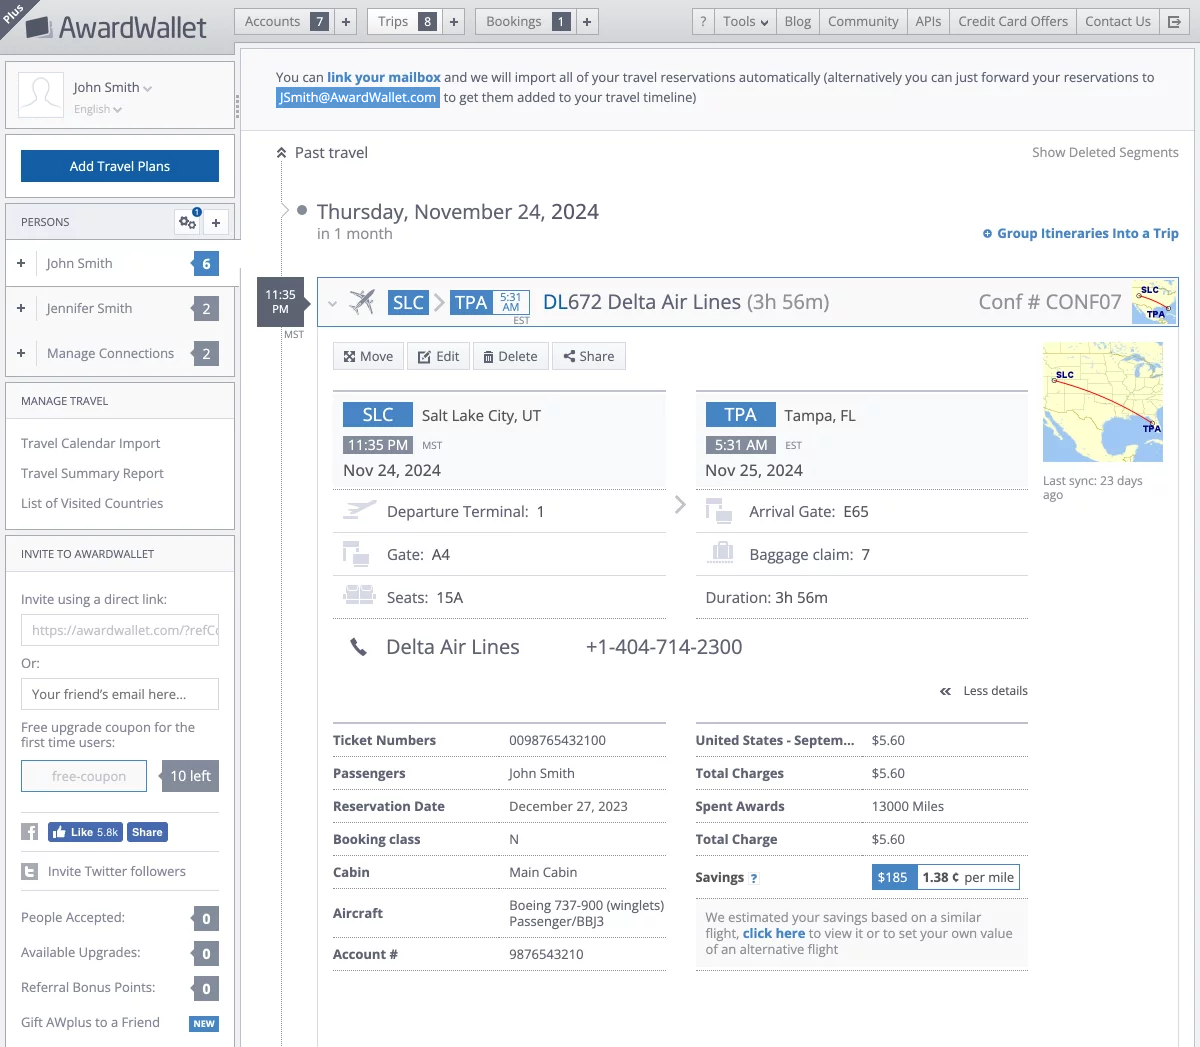Click the Savings question mark help icon
This screenshot has width=1200, height=1047.
click(754, 878)
